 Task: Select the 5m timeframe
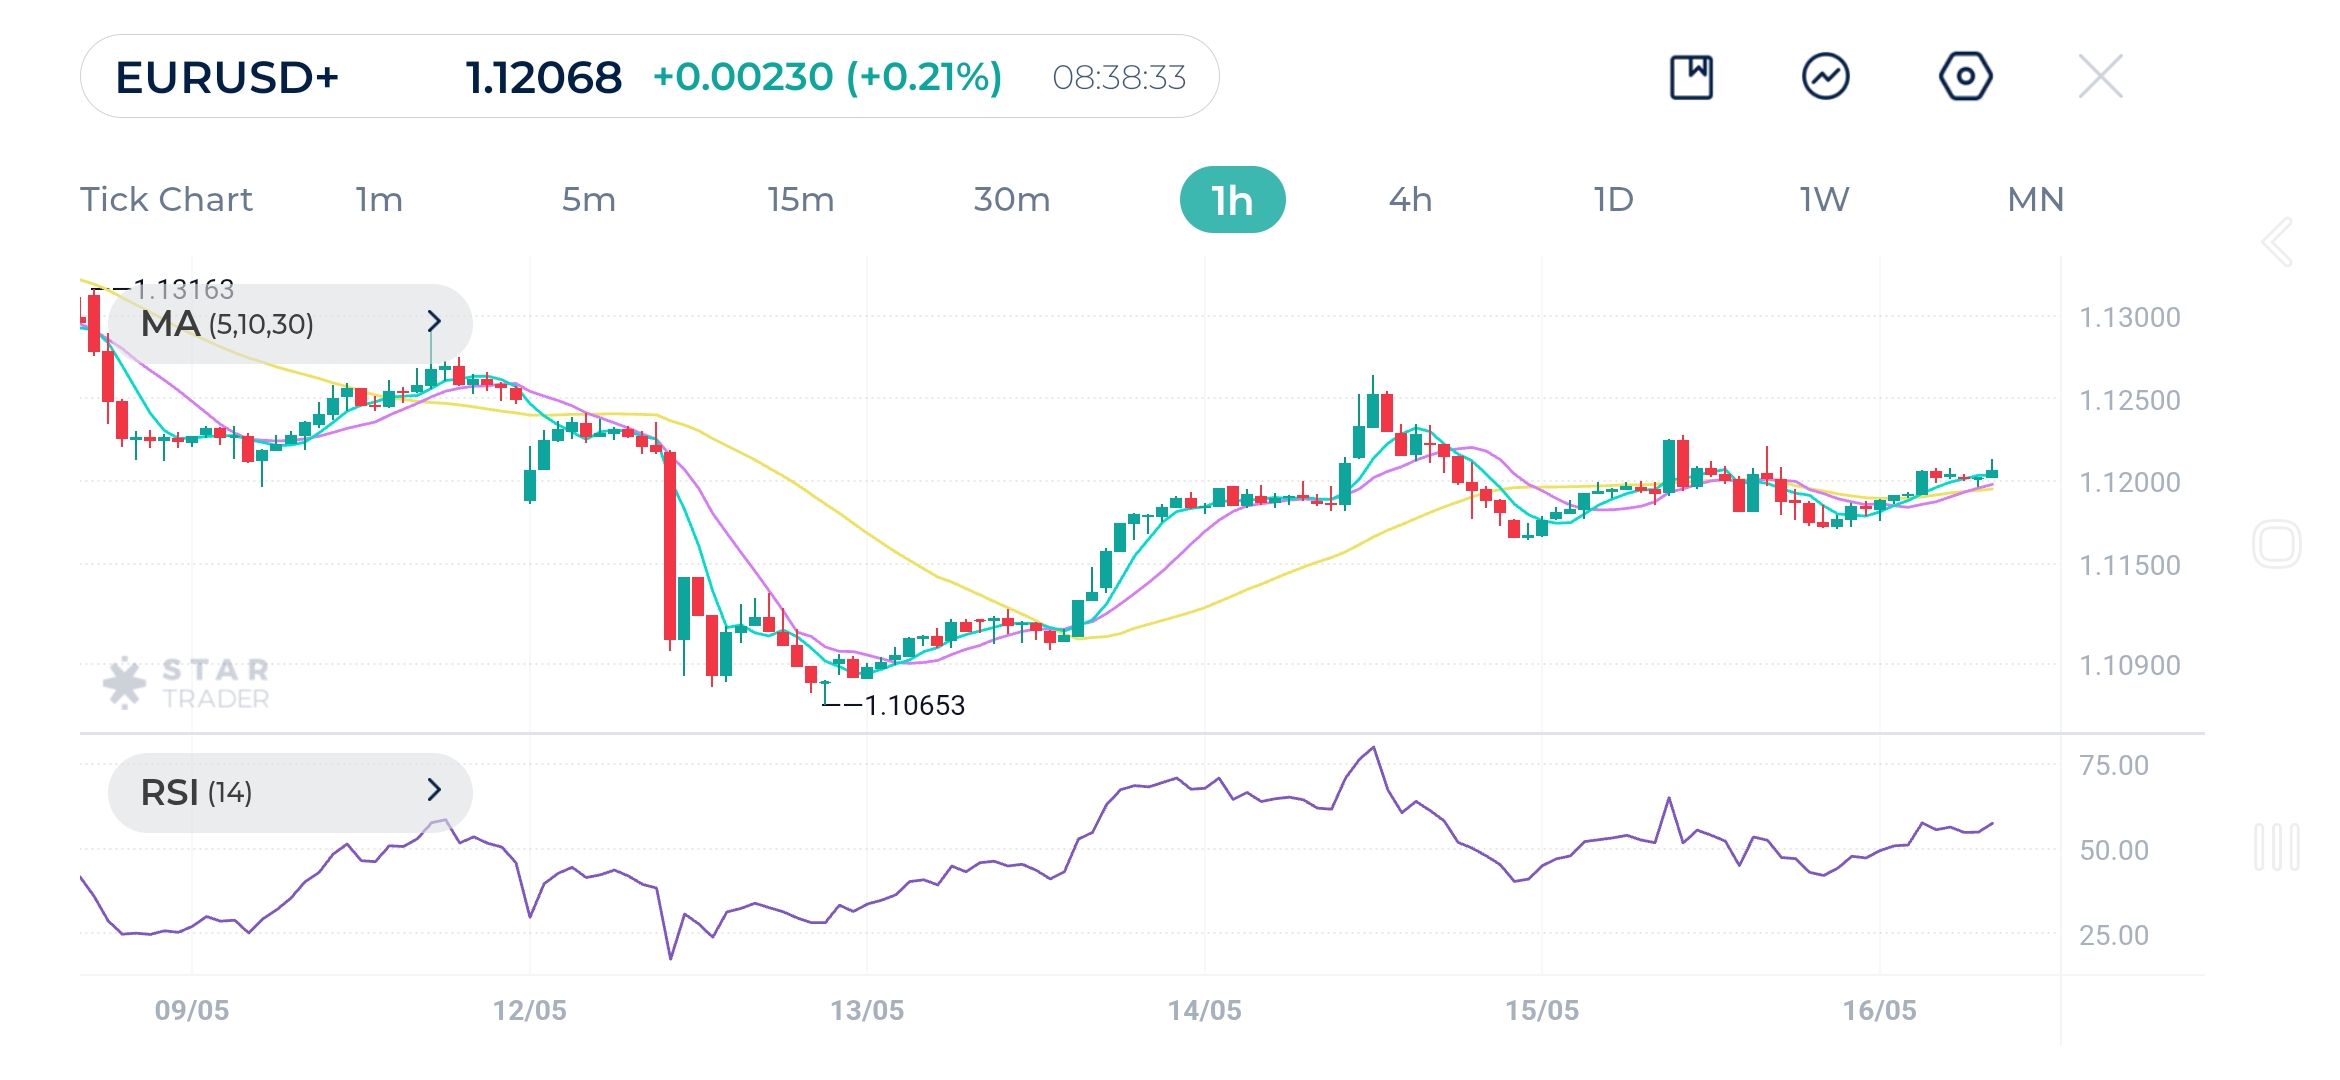(589, 199)
